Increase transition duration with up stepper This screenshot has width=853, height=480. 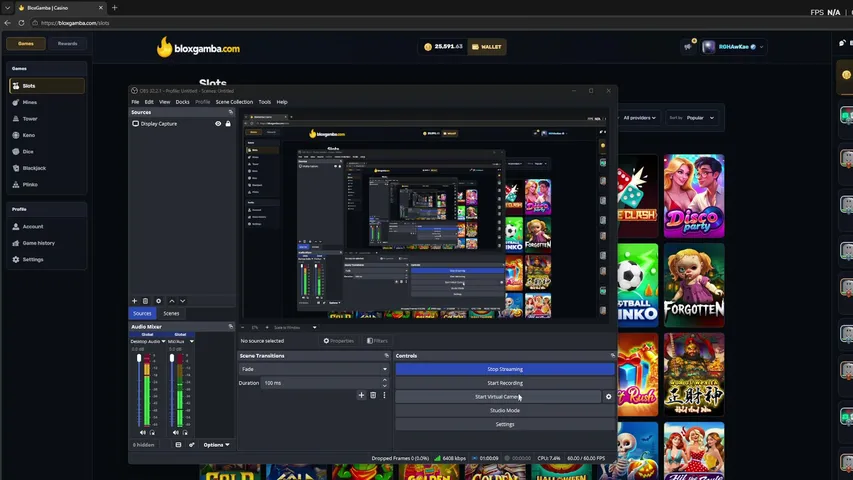point(385,380)
